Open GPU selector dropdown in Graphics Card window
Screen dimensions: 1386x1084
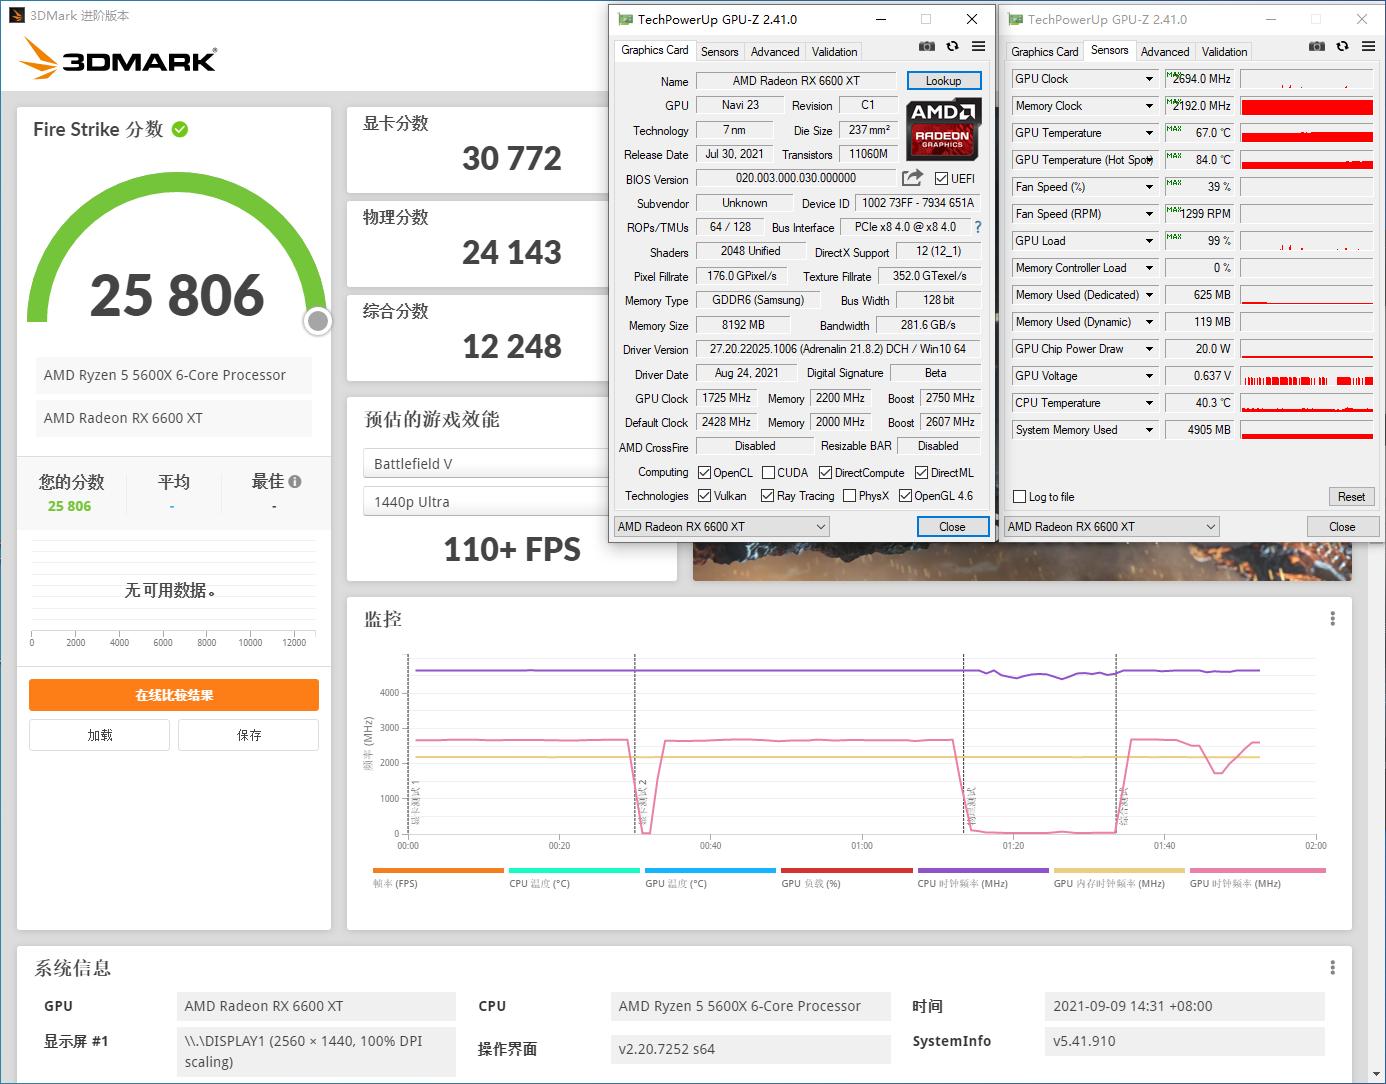(x=722, y=527)
